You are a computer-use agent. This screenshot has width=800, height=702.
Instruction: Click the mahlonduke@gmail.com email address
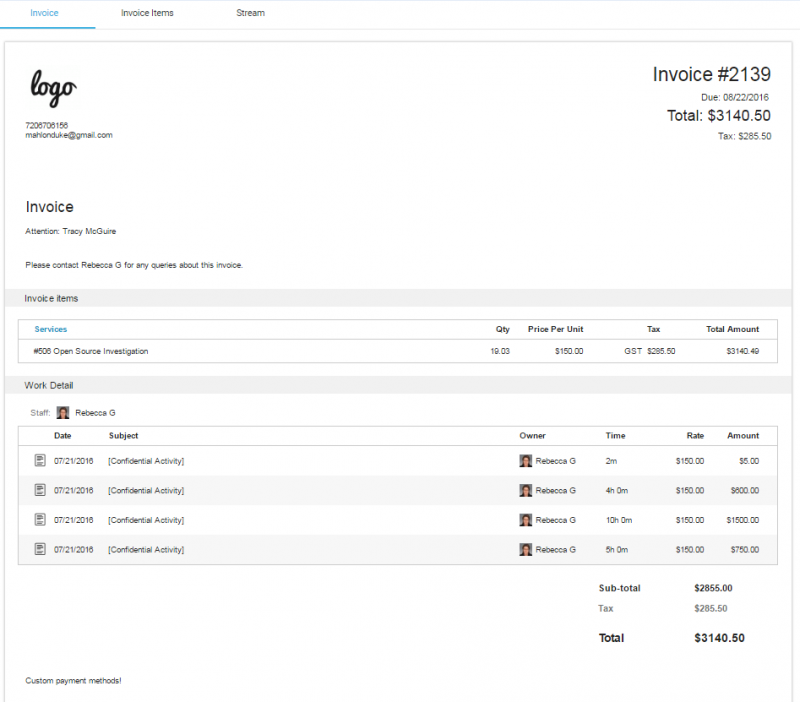pyautogui.click(x=69, y=135)
